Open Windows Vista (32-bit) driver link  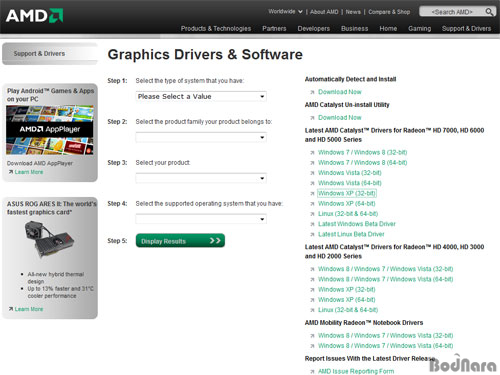(x=350, y=173)
